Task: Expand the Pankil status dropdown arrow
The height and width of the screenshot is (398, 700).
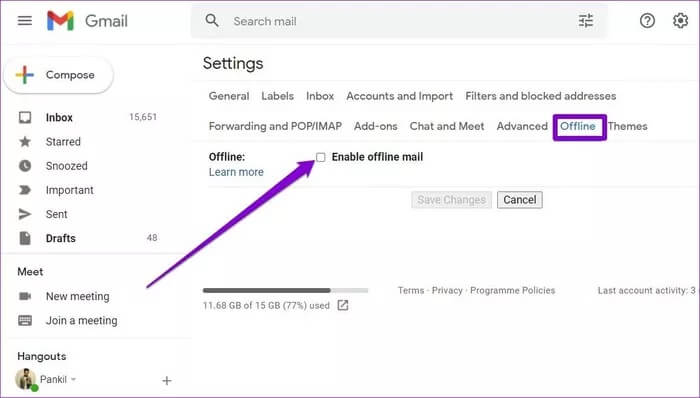Action: (73, 379)
